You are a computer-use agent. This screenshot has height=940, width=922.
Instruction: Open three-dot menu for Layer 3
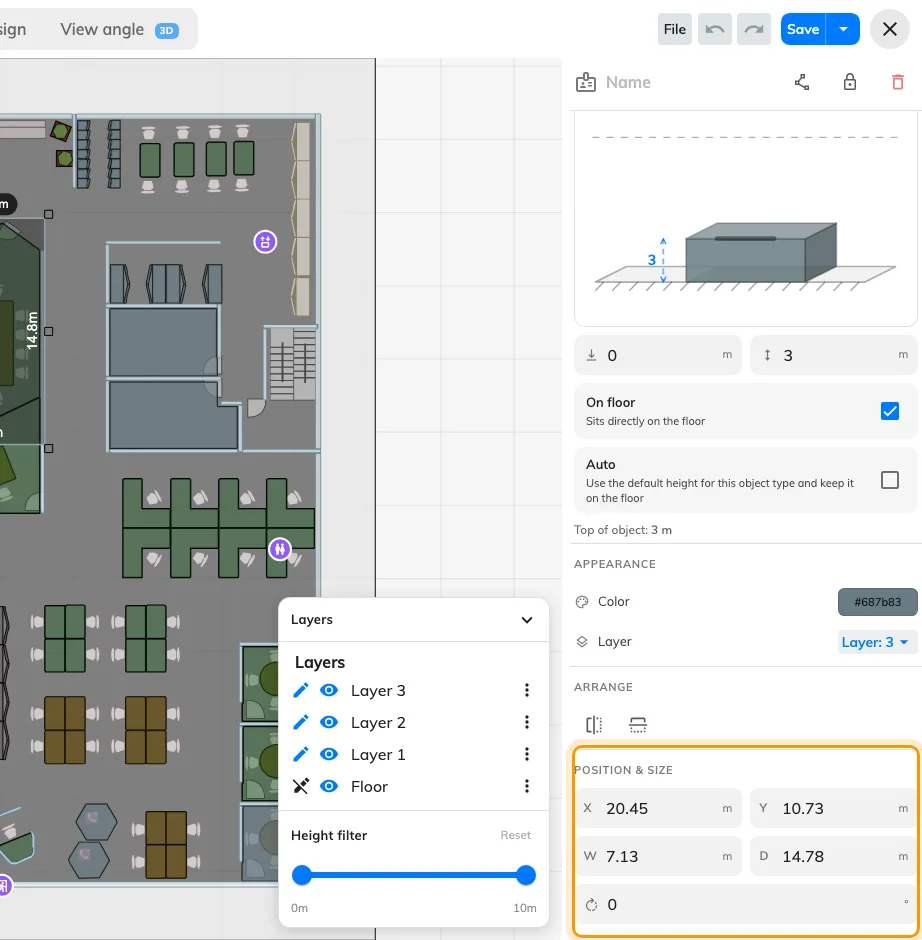(x=527, y=690)
